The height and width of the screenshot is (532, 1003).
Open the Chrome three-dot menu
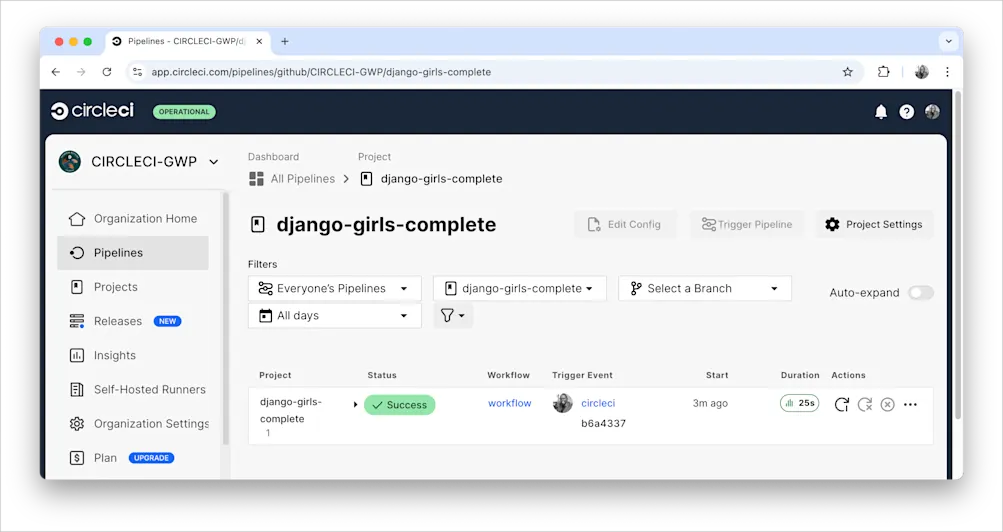click(947, 72)
